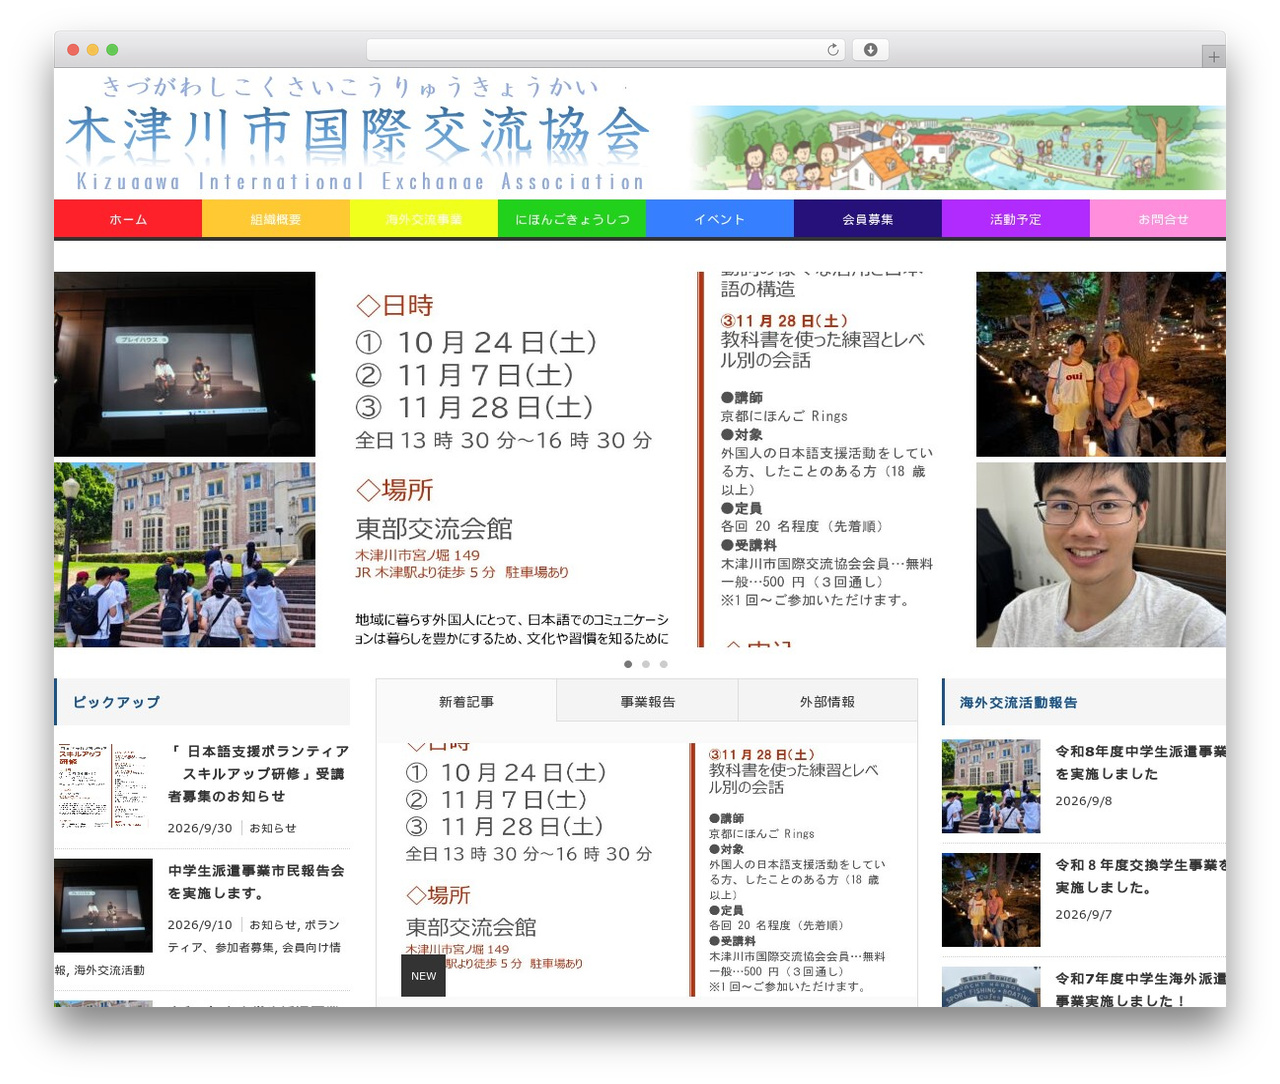Click the night lights thumbnail in 海外交流活動報告

pos(991,900)
